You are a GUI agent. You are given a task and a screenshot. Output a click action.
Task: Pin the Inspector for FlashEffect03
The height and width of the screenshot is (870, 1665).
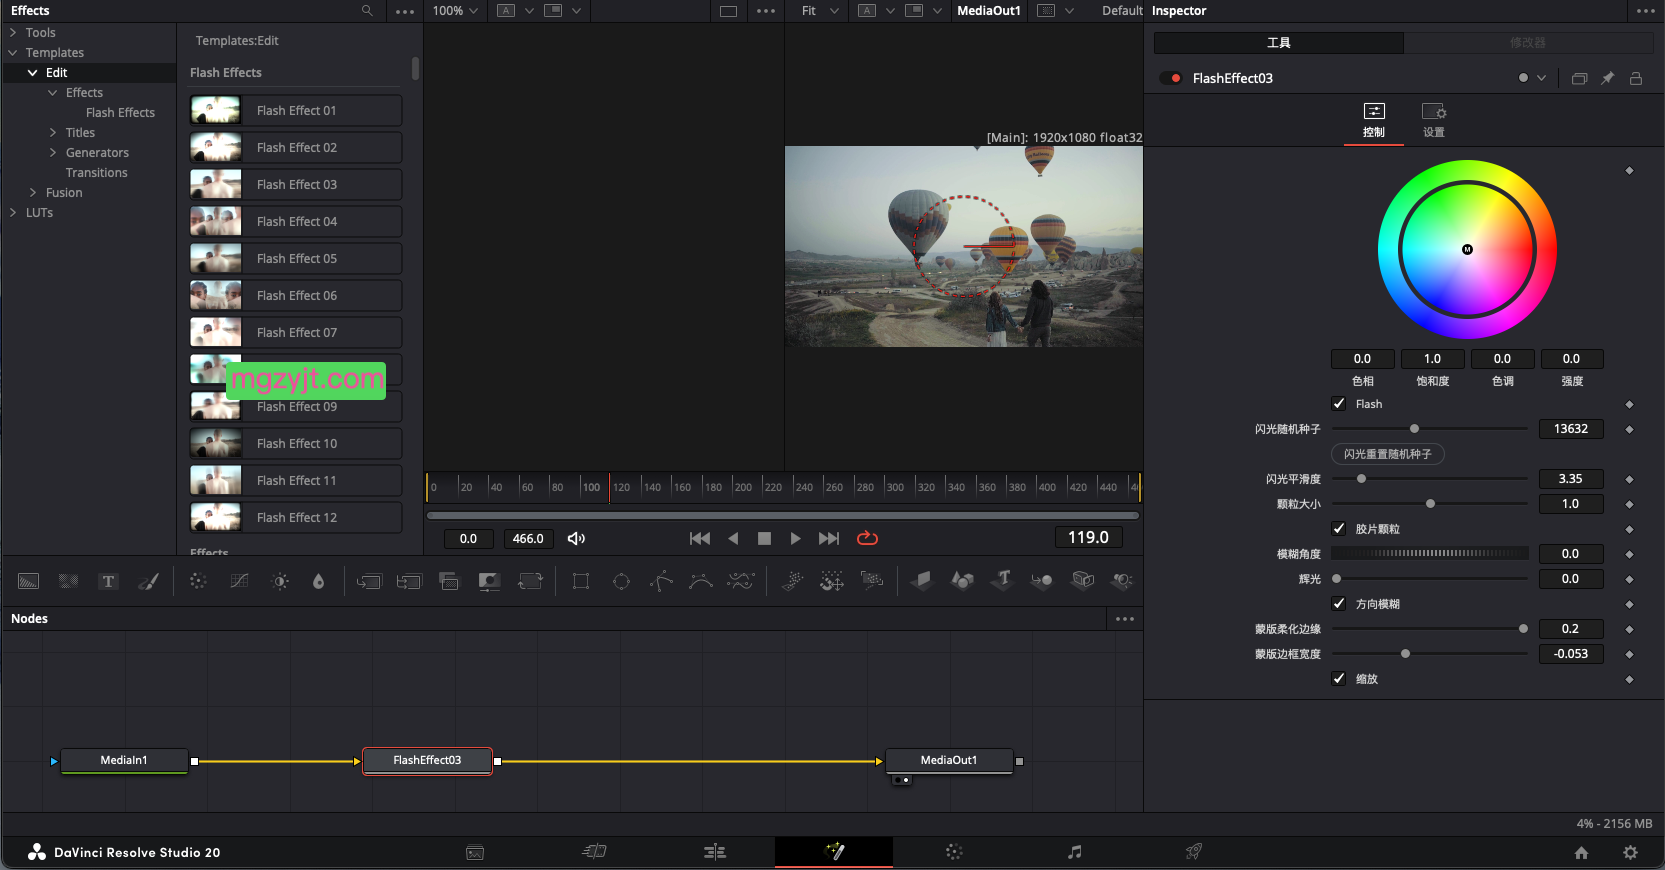(x=1607, y=78)
